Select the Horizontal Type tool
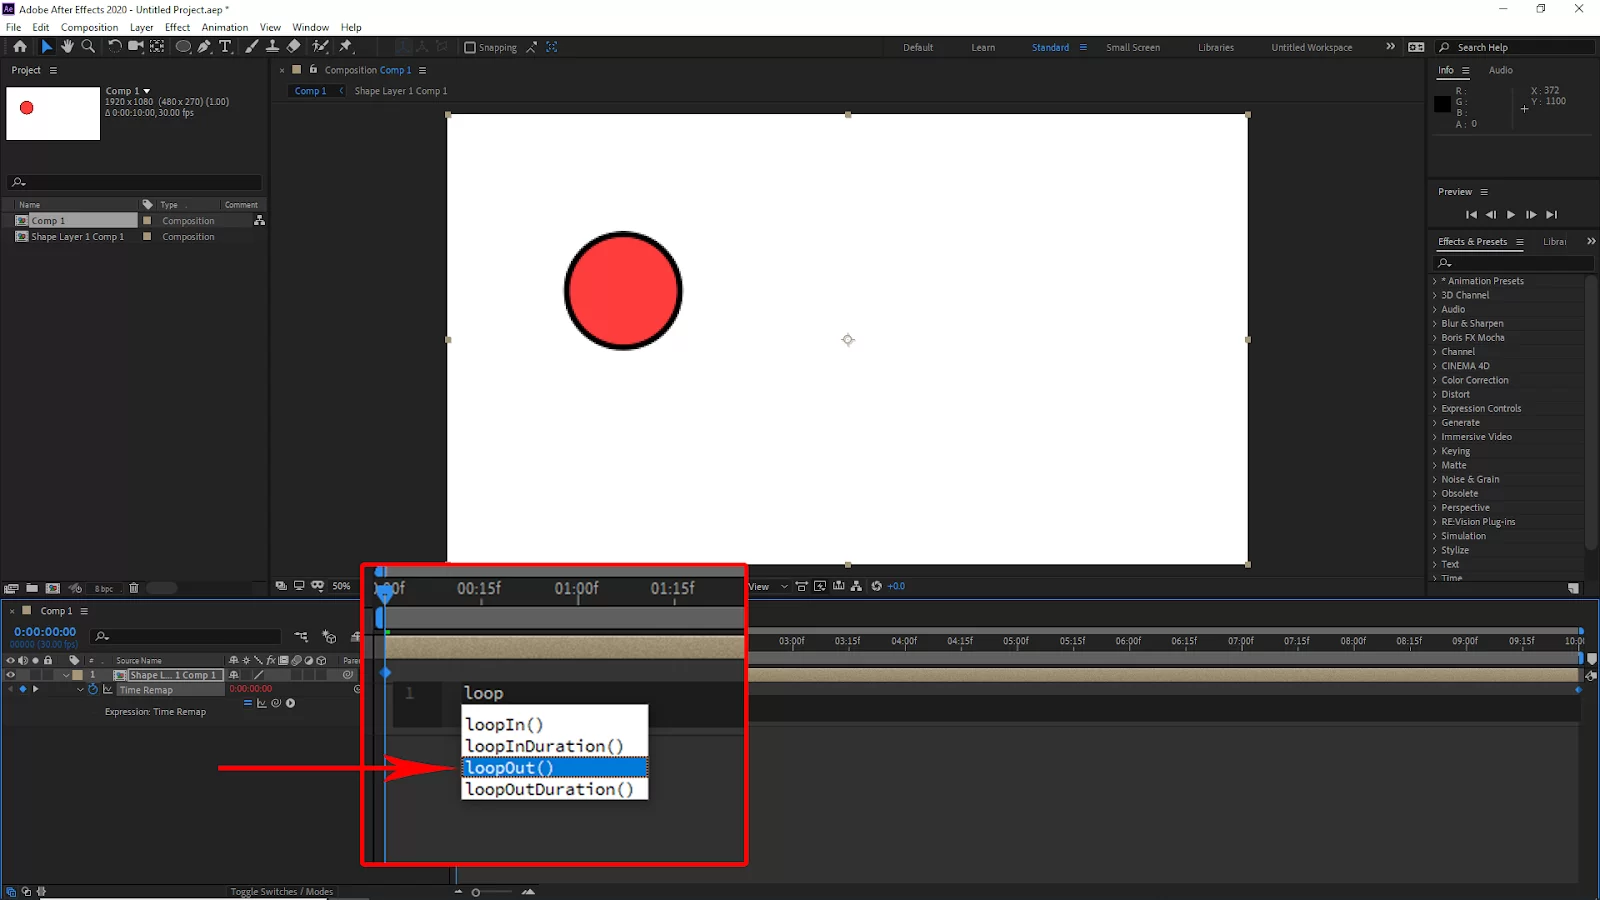Screen dimensions: 1600x900 click(225, 47)
